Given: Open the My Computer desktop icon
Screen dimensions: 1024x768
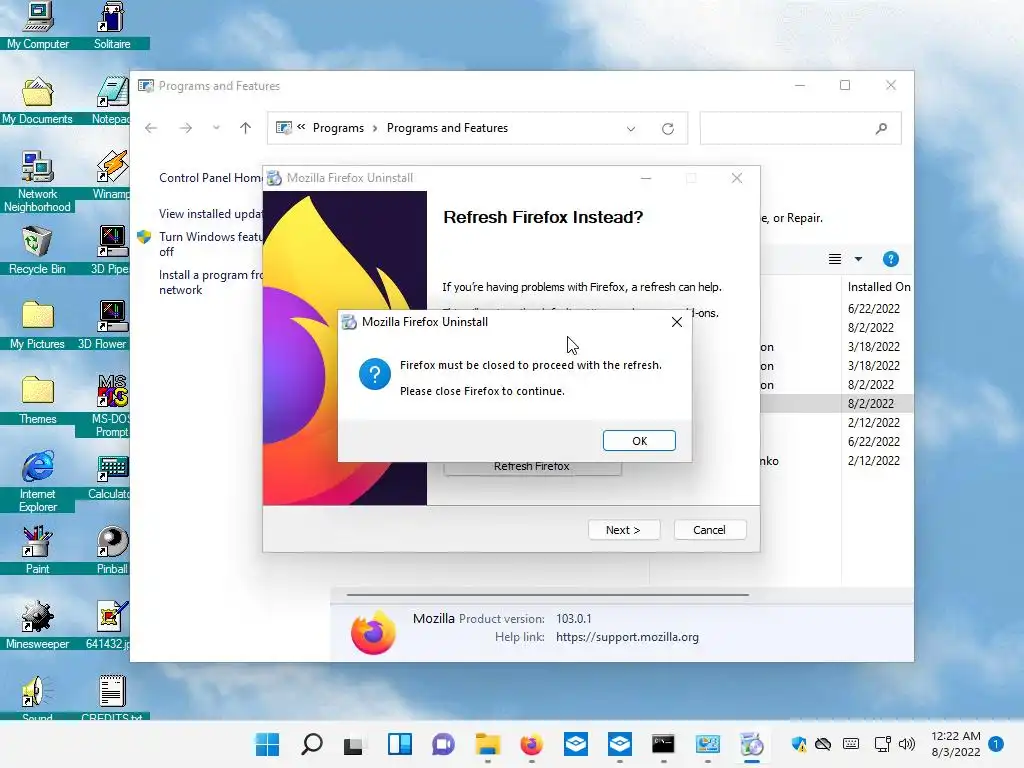Looking at the screenshot, I should [38, 25].
